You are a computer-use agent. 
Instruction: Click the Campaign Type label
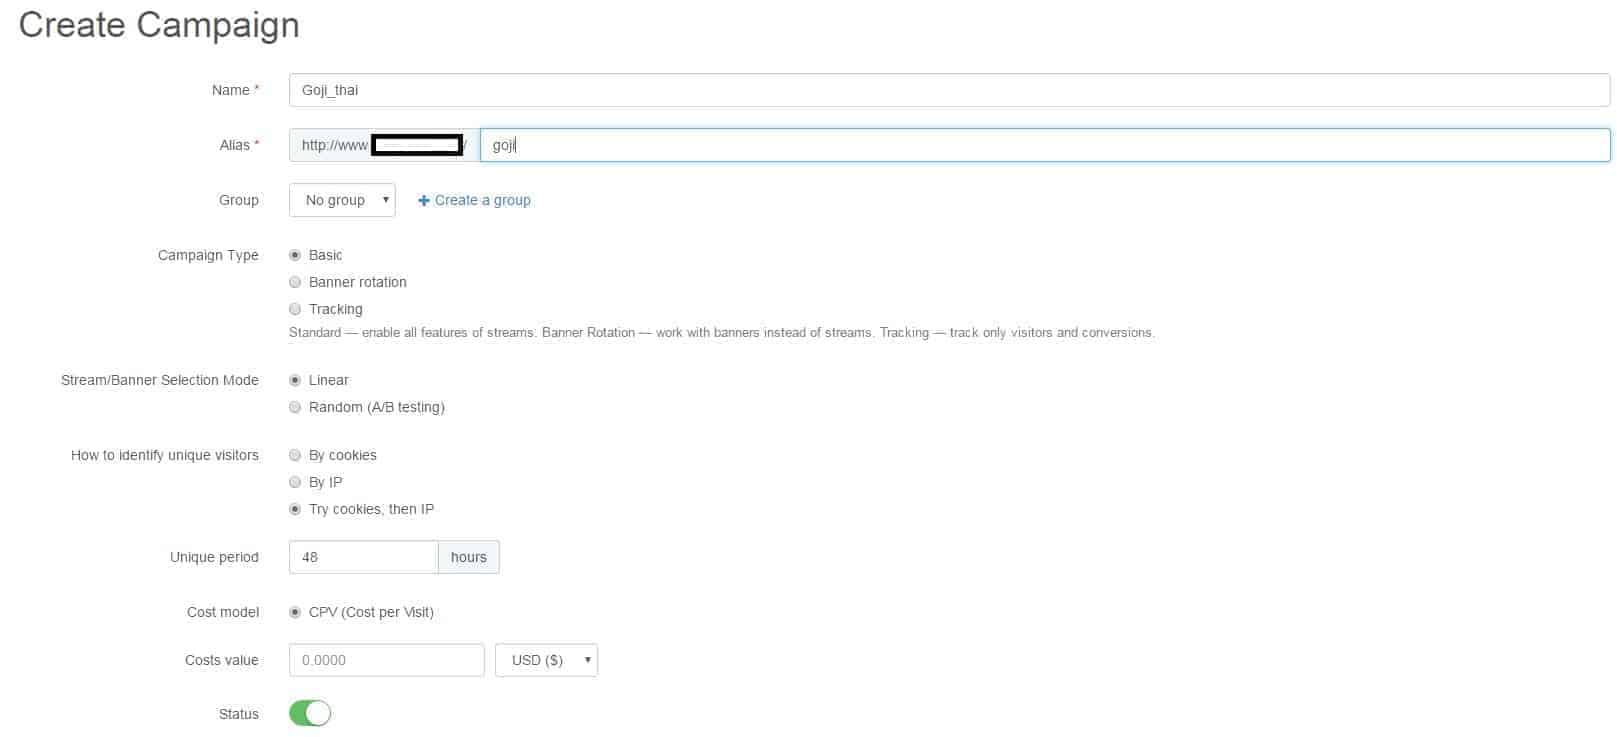pyautogui.click(x=208, y=255)
